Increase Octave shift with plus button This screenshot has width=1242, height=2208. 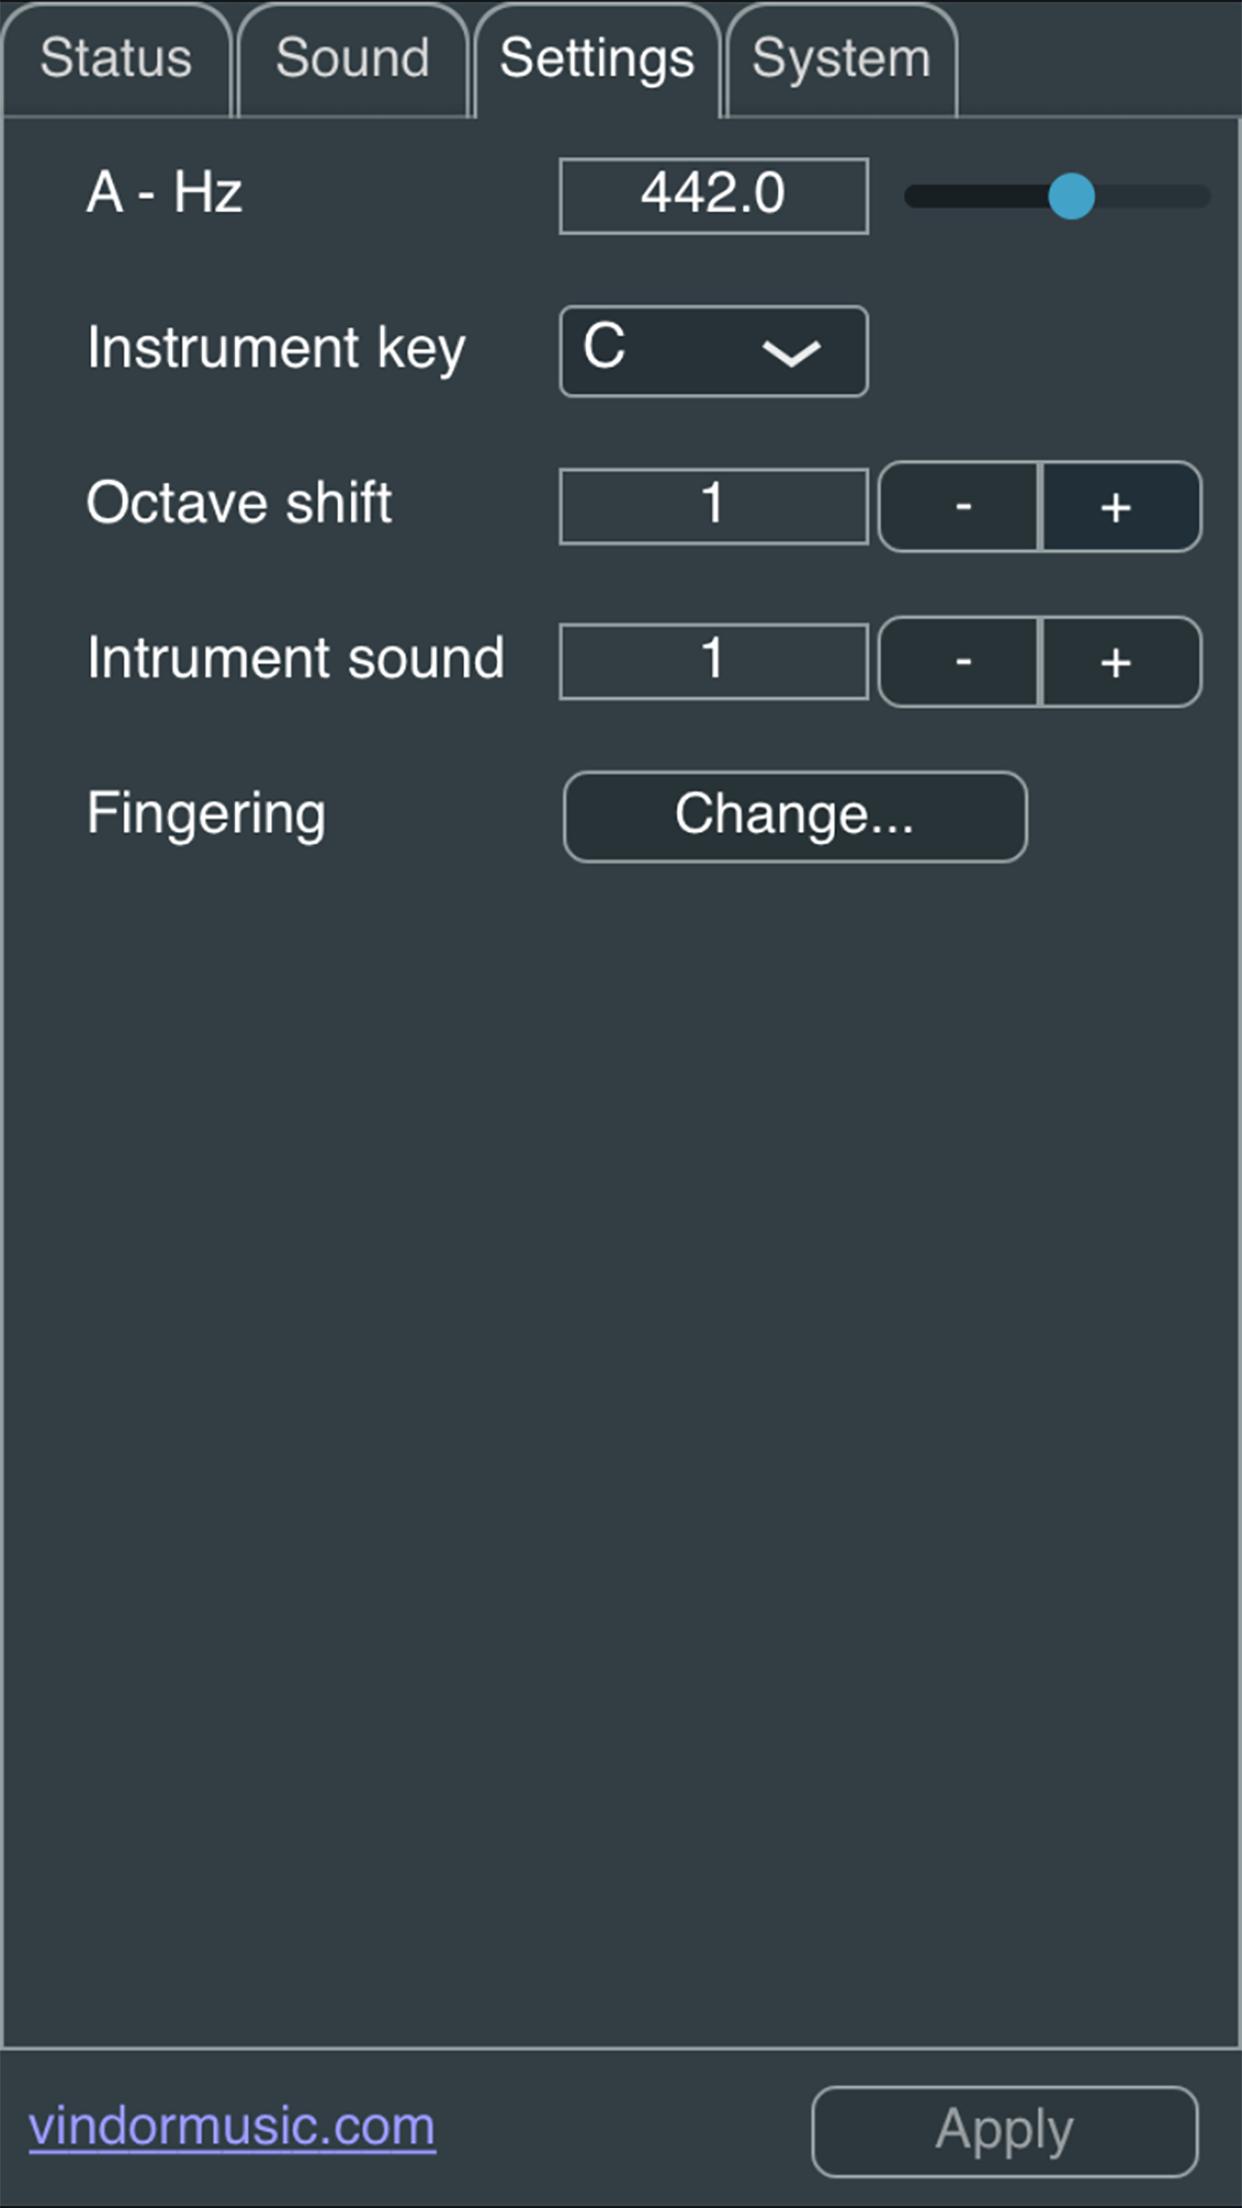pyautogui.click(x=1119, y=507)
